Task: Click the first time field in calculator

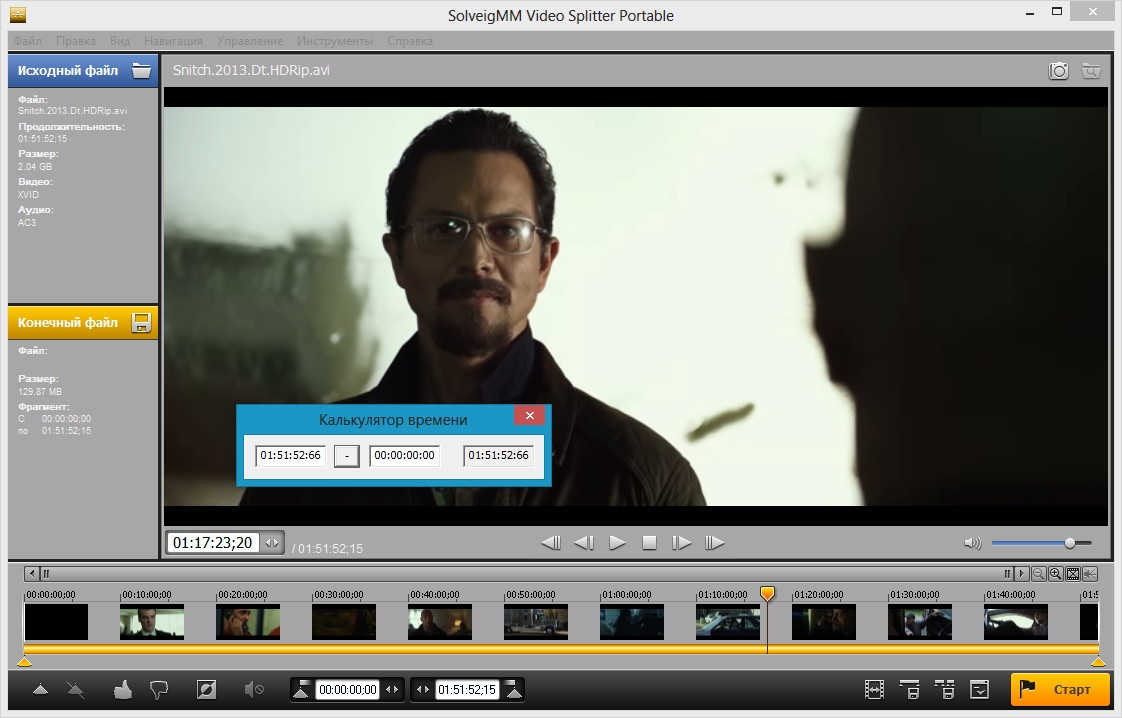Action: pyautogui.click(x=291, y=455)
